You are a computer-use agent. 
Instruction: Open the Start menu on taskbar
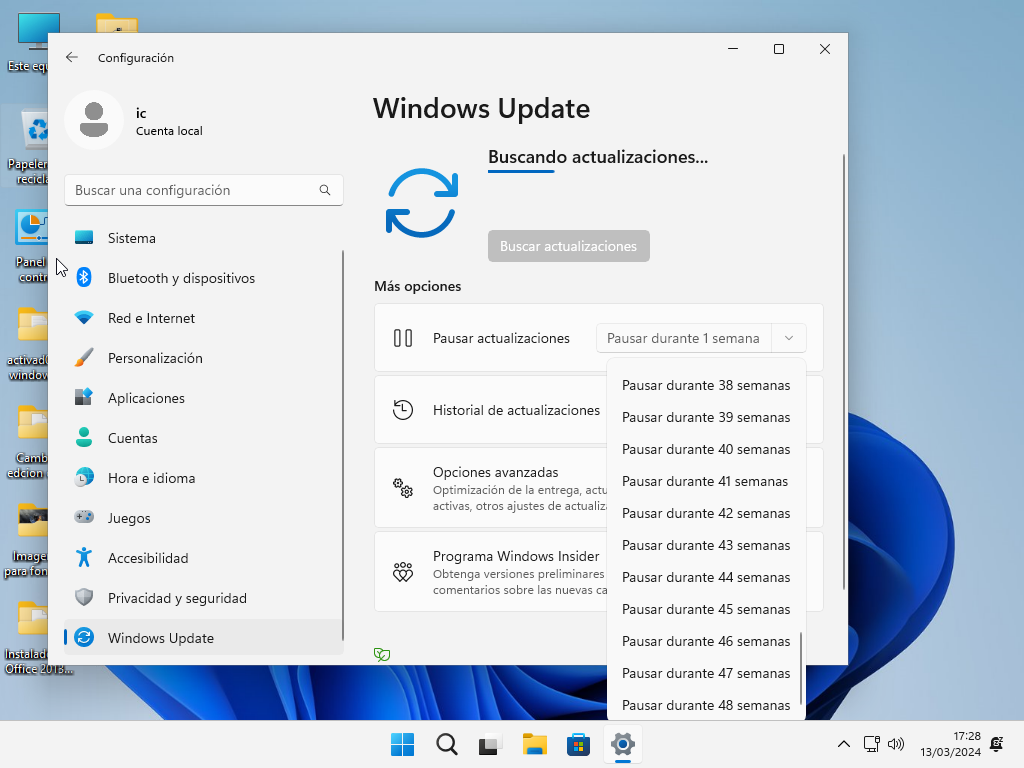[402, 744]
